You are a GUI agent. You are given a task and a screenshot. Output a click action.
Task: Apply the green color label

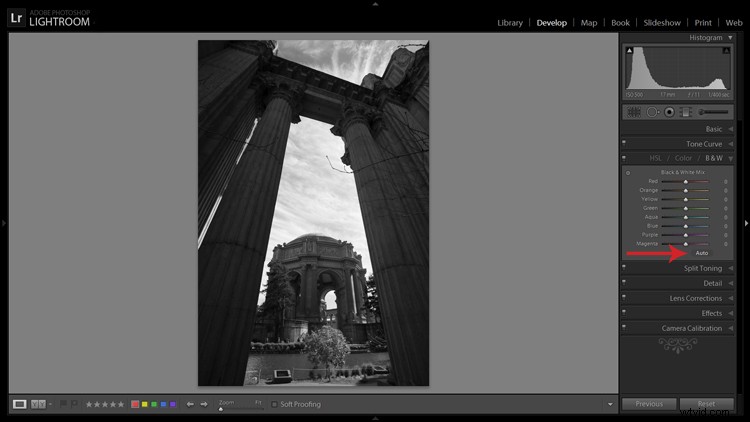(x=154, y=404)
